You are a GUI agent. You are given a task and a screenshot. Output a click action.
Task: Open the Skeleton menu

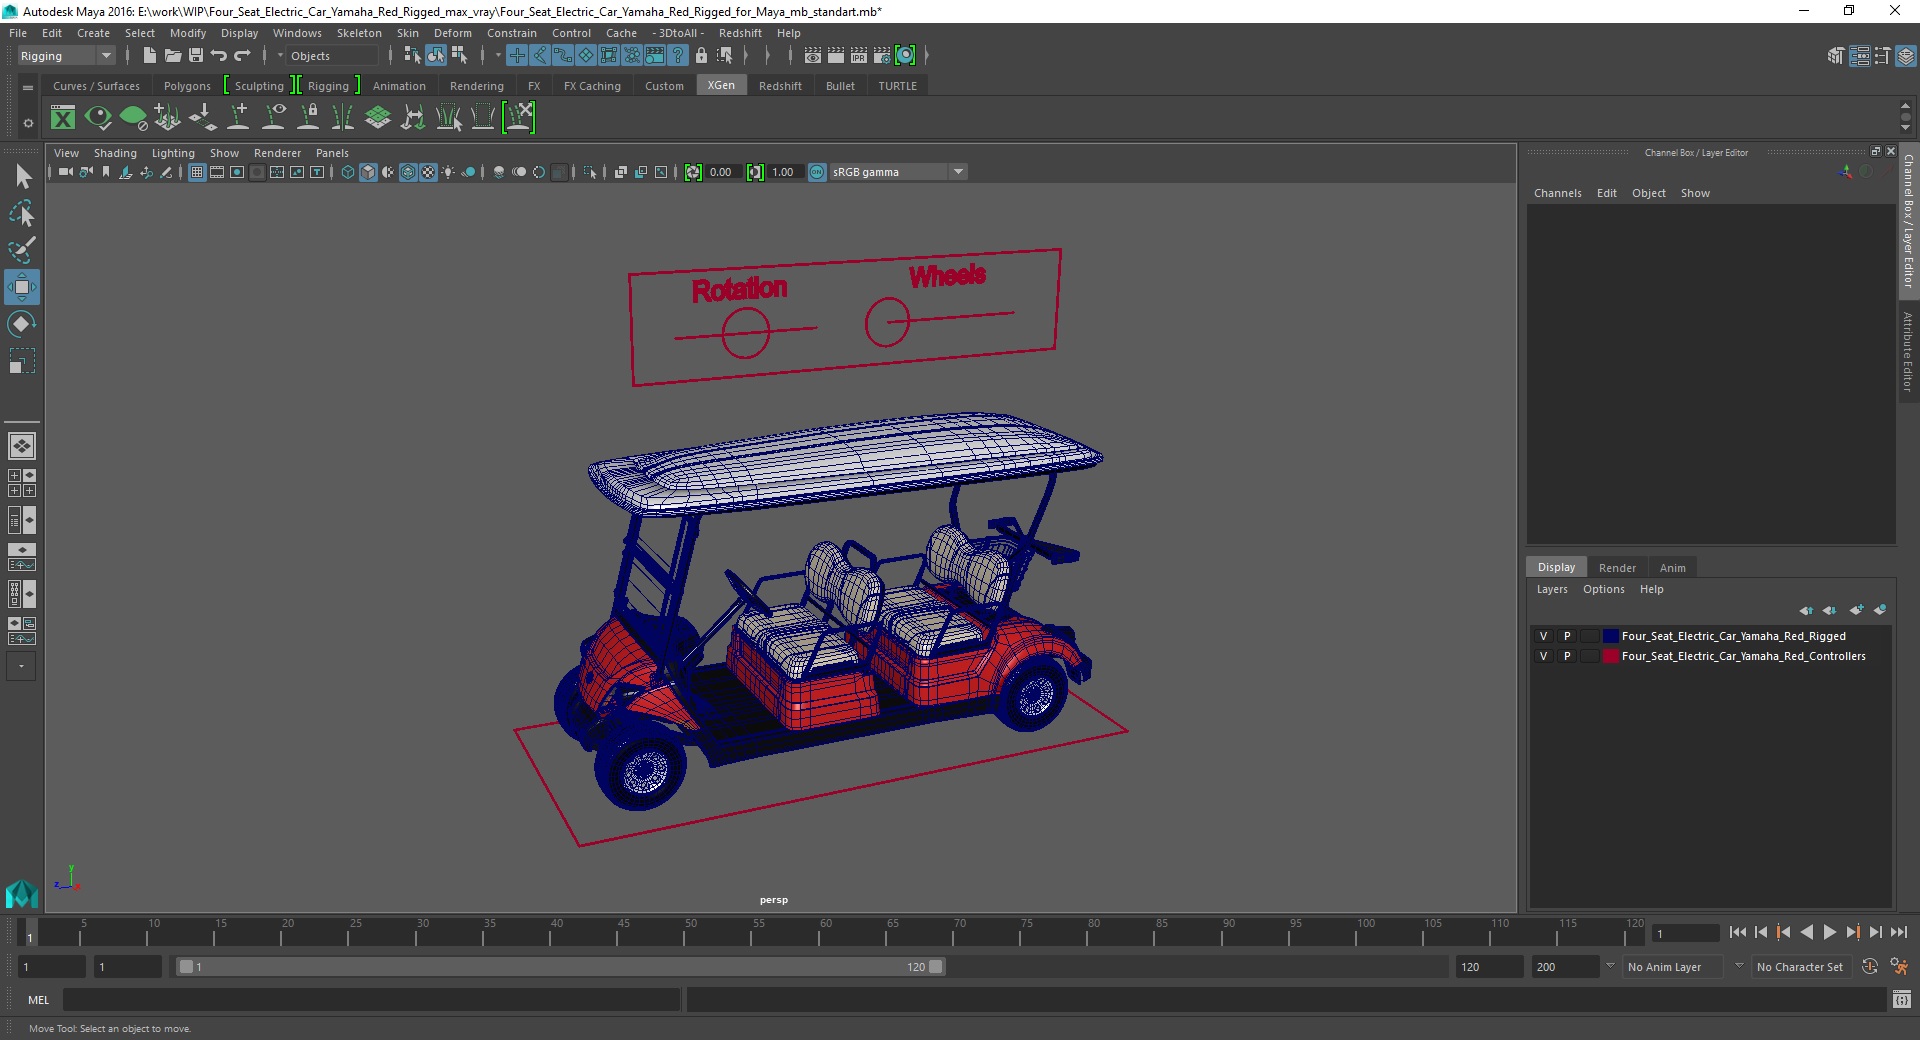coord(359,33)
